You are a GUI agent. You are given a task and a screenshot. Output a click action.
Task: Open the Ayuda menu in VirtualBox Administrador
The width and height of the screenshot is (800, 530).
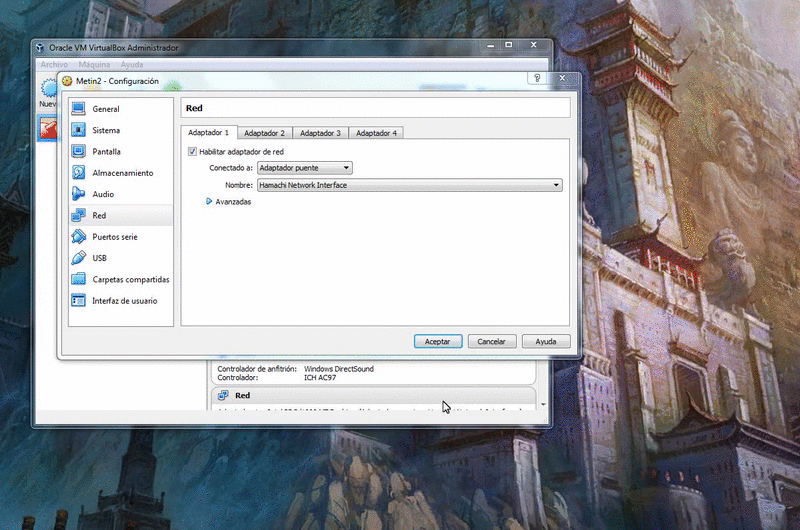(132, 64)
